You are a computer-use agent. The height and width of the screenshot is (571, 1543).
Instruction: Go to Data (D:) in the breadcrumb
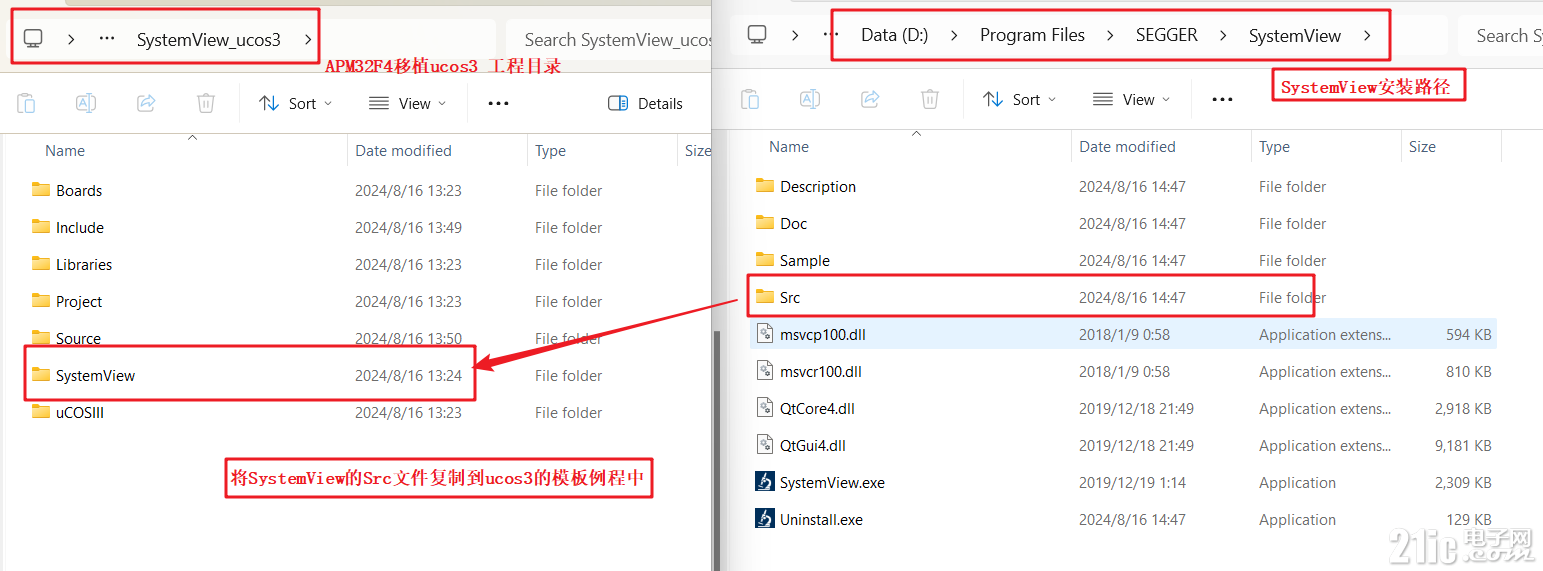[895, 35]
